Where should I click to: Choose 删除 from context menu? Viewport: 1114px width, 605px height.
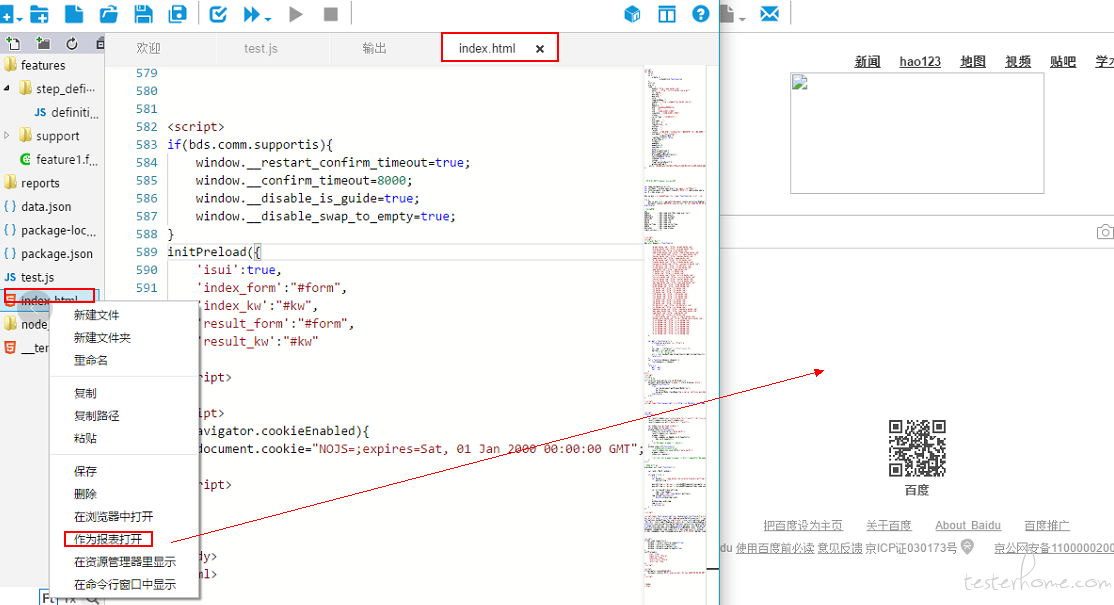coord(85,494)
